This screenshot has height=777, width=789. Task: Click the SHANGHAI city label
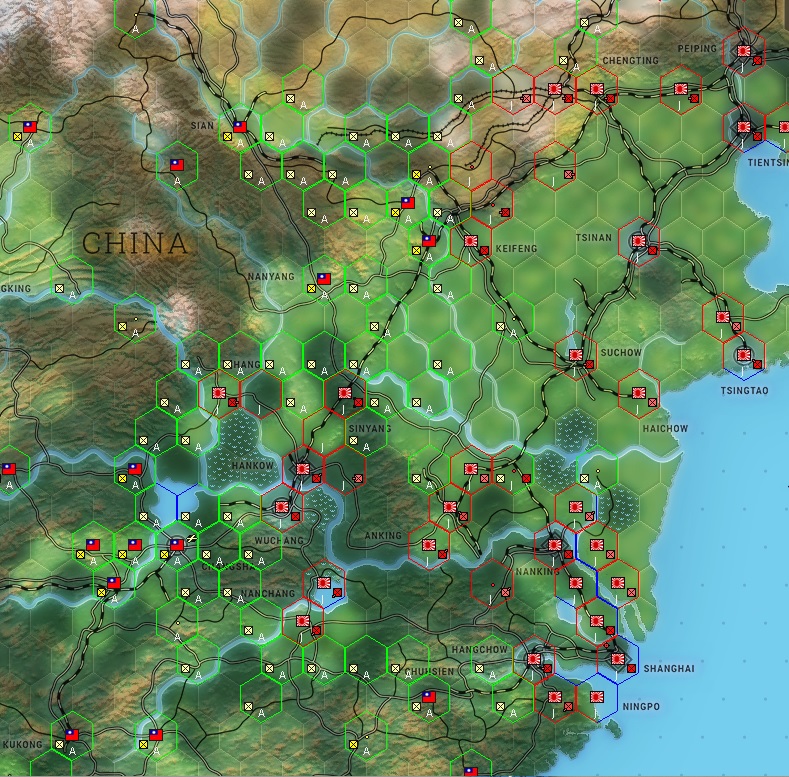(669, 669)
